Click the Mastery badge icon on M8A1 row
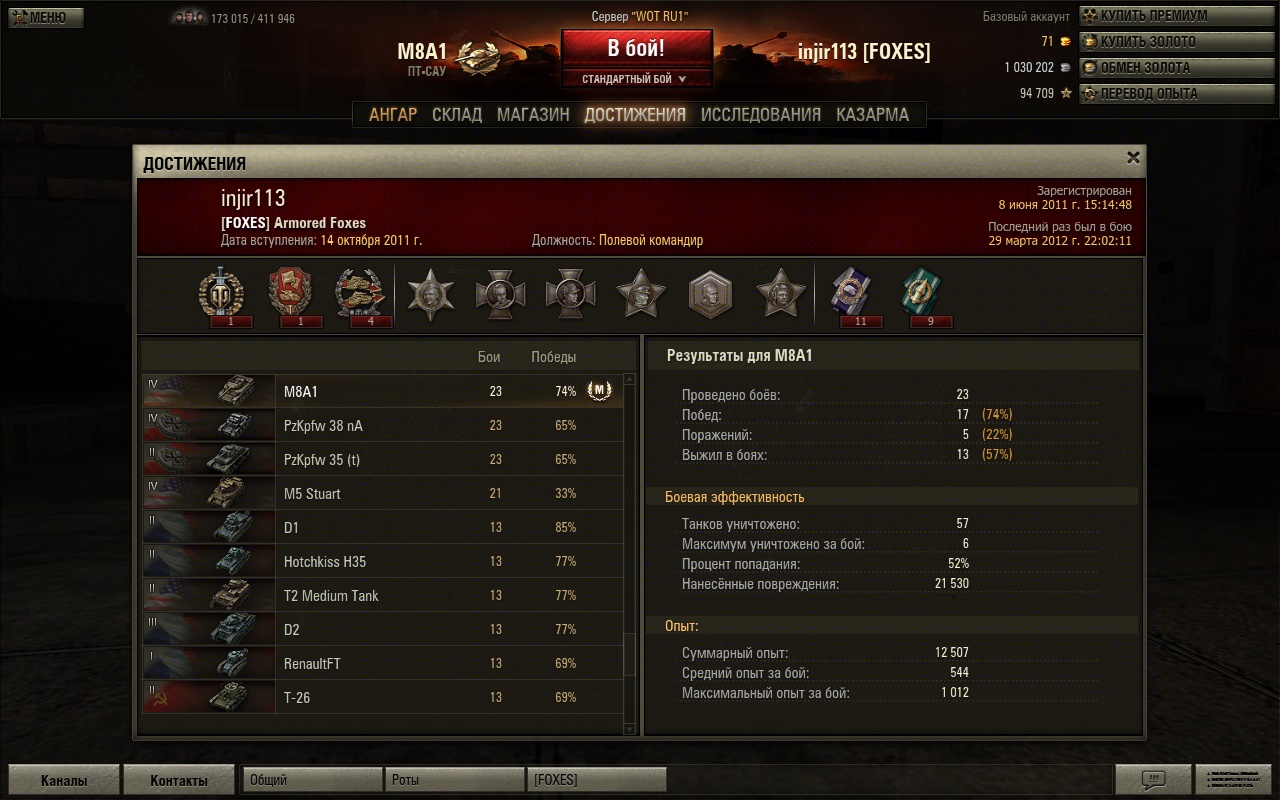This screenshot has width=1280, height=800. click(x=600, y=391)
